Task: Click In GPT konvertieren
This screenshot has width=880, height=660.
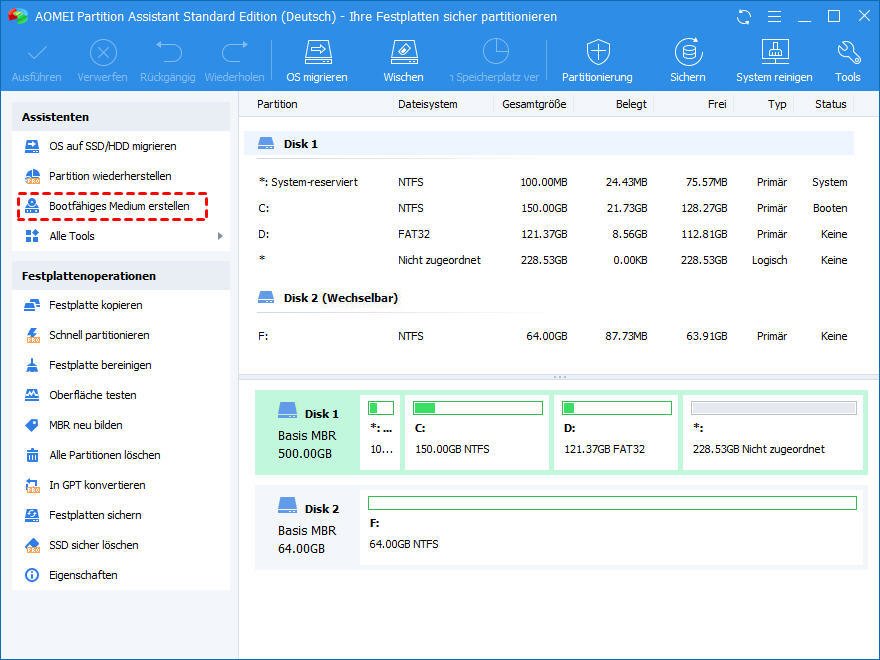Action: 121,485
